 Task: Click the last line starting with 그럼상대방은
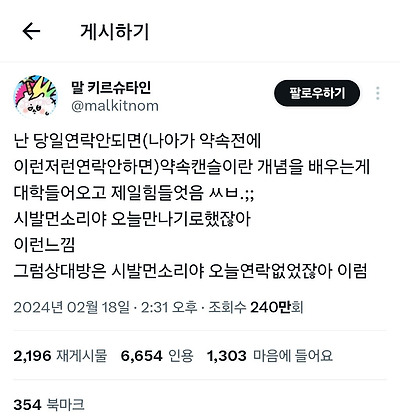point(190,271)
